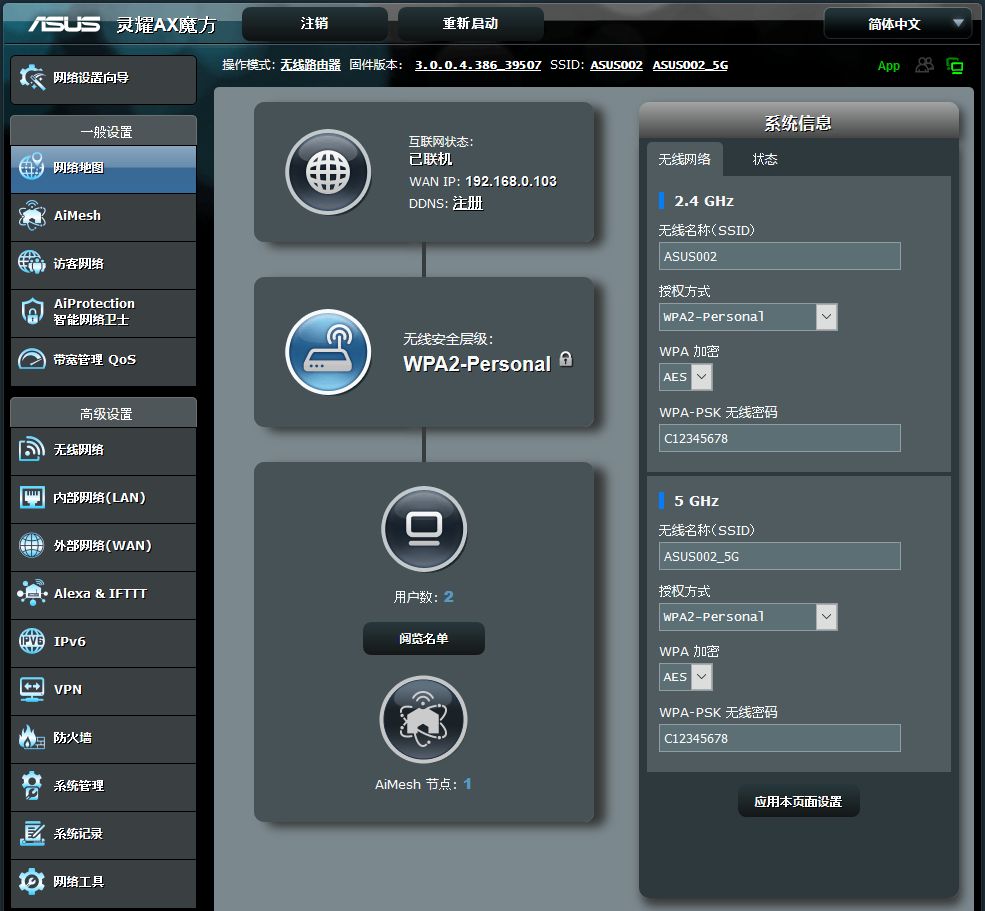Open VPN sidebar icon

coord(31,689)
